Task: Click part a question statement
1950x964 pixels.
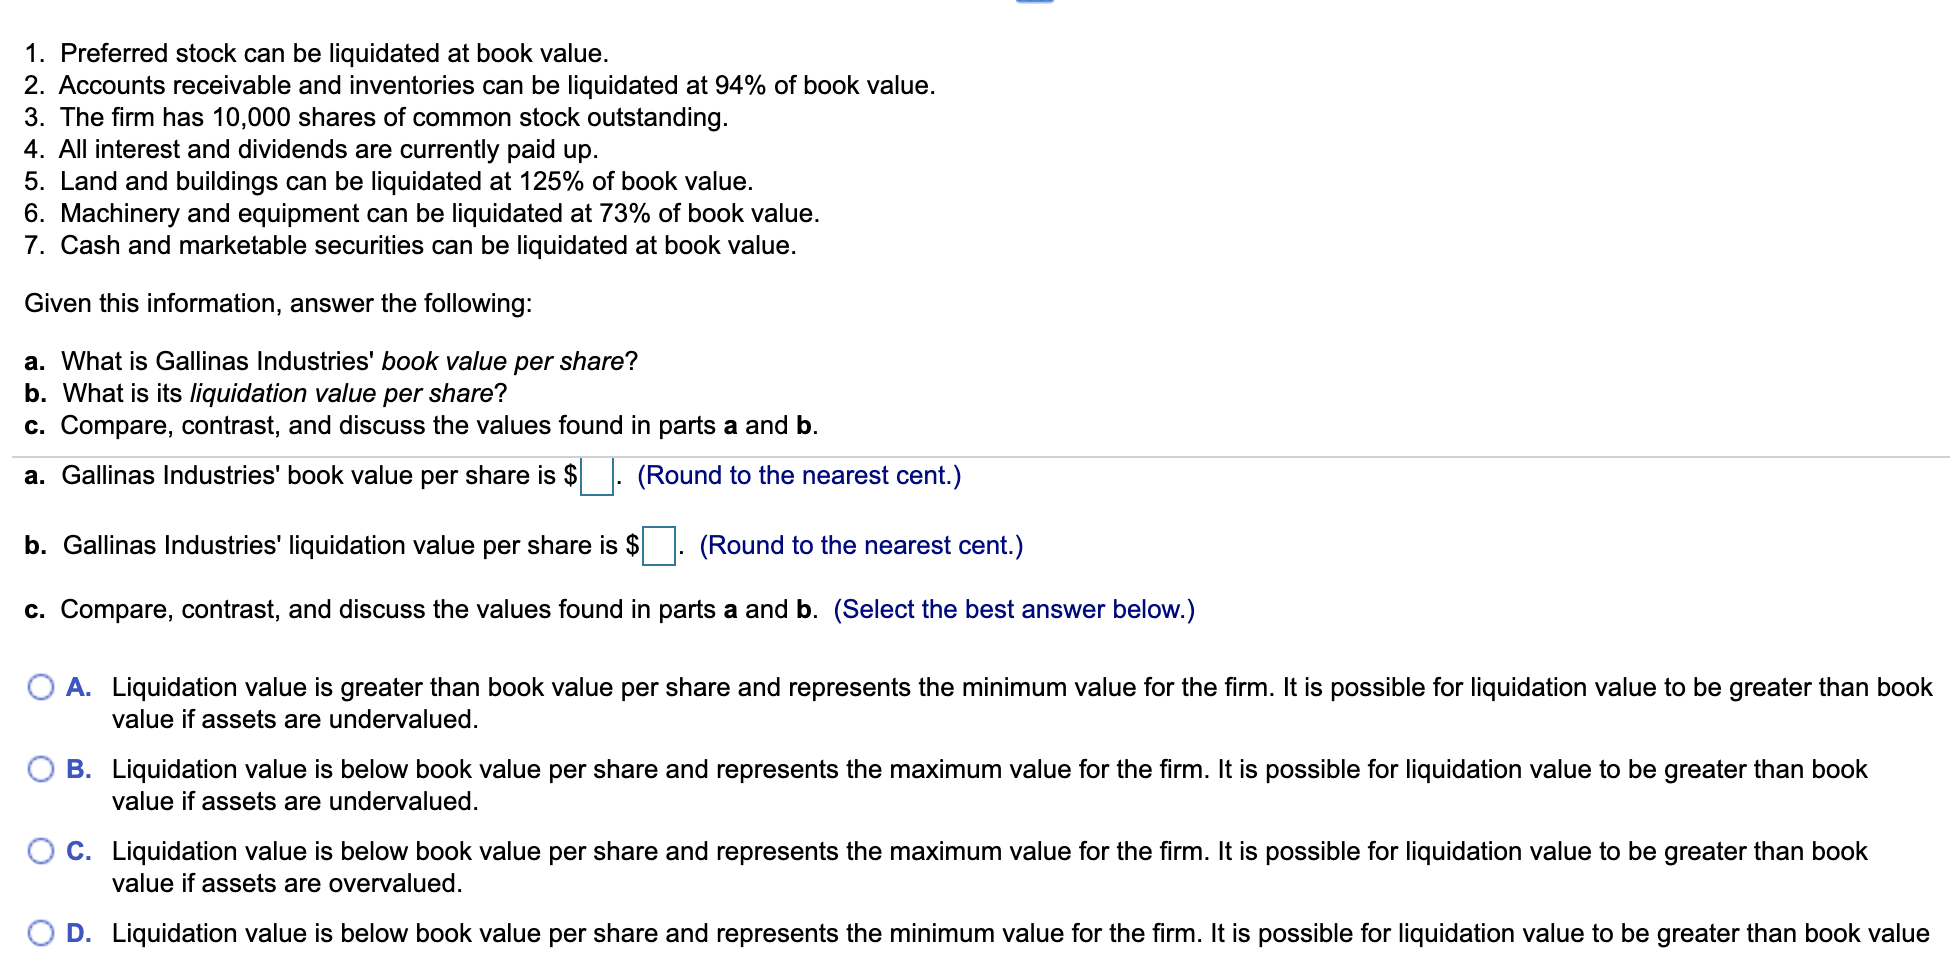Action: click(x=330, y=361)
